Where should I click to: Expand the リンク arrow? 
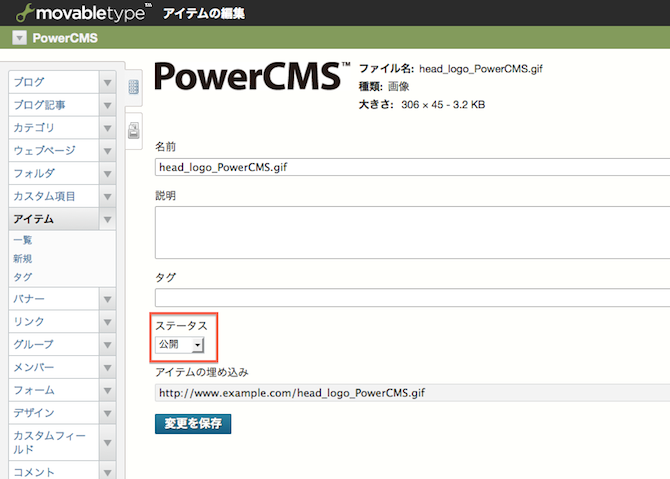coord(107,321)
